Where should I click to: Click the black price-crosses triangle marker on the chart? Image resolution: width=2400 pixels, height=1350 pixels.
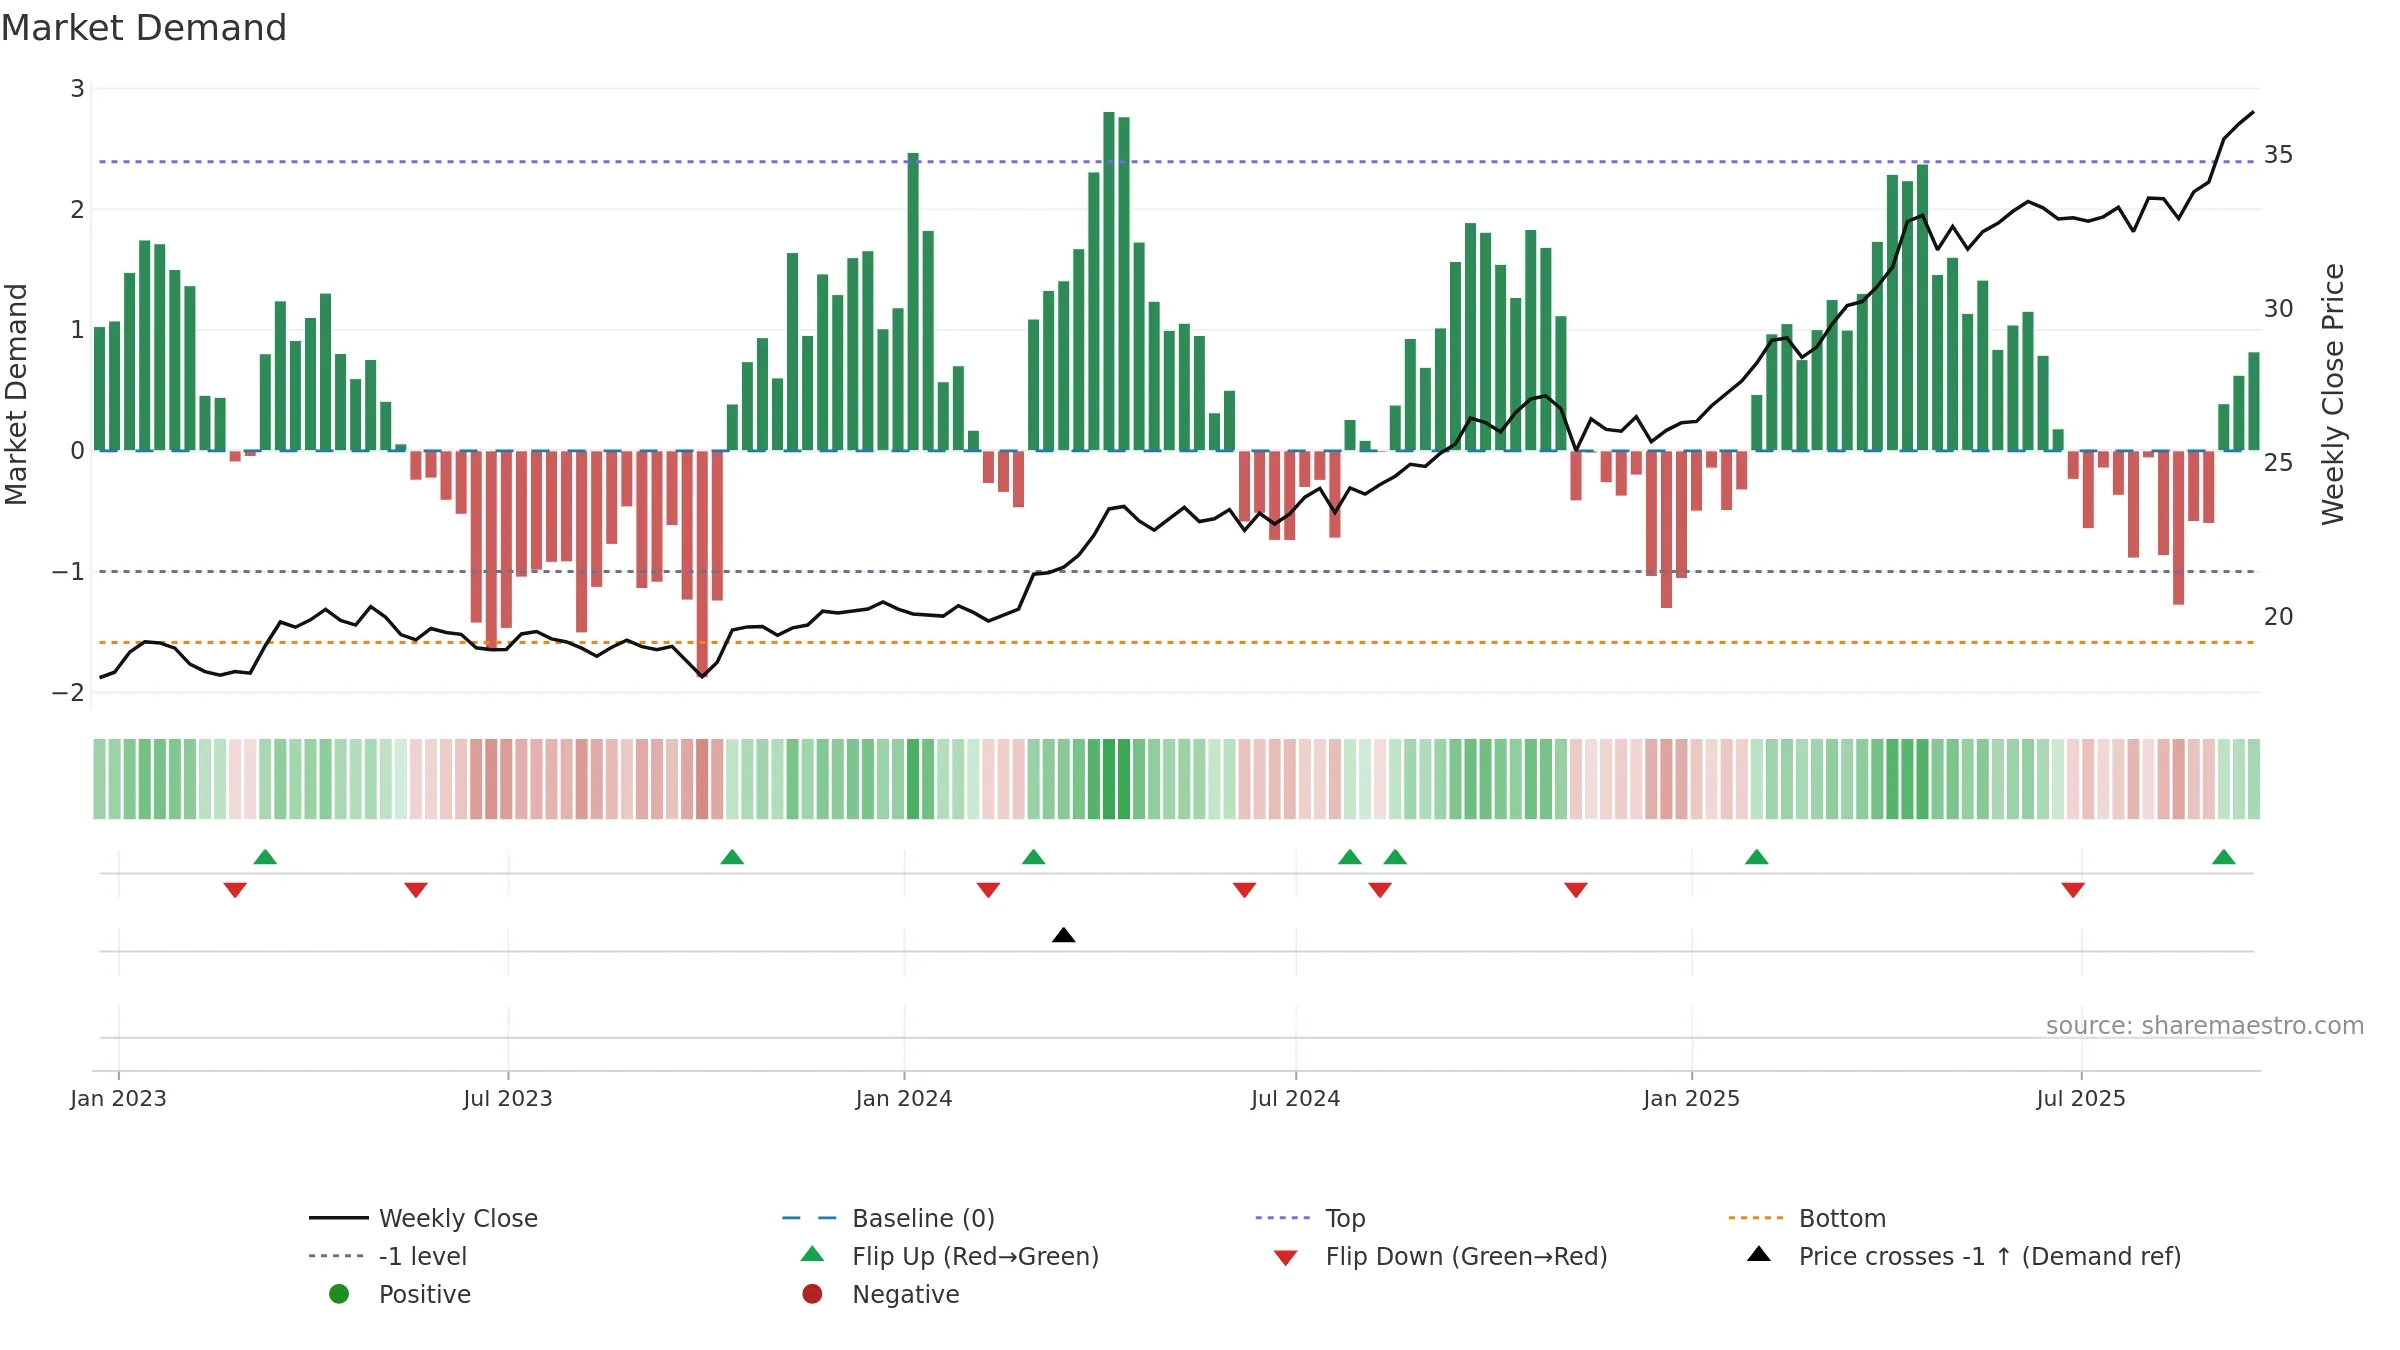click(x=1064, y=935)
